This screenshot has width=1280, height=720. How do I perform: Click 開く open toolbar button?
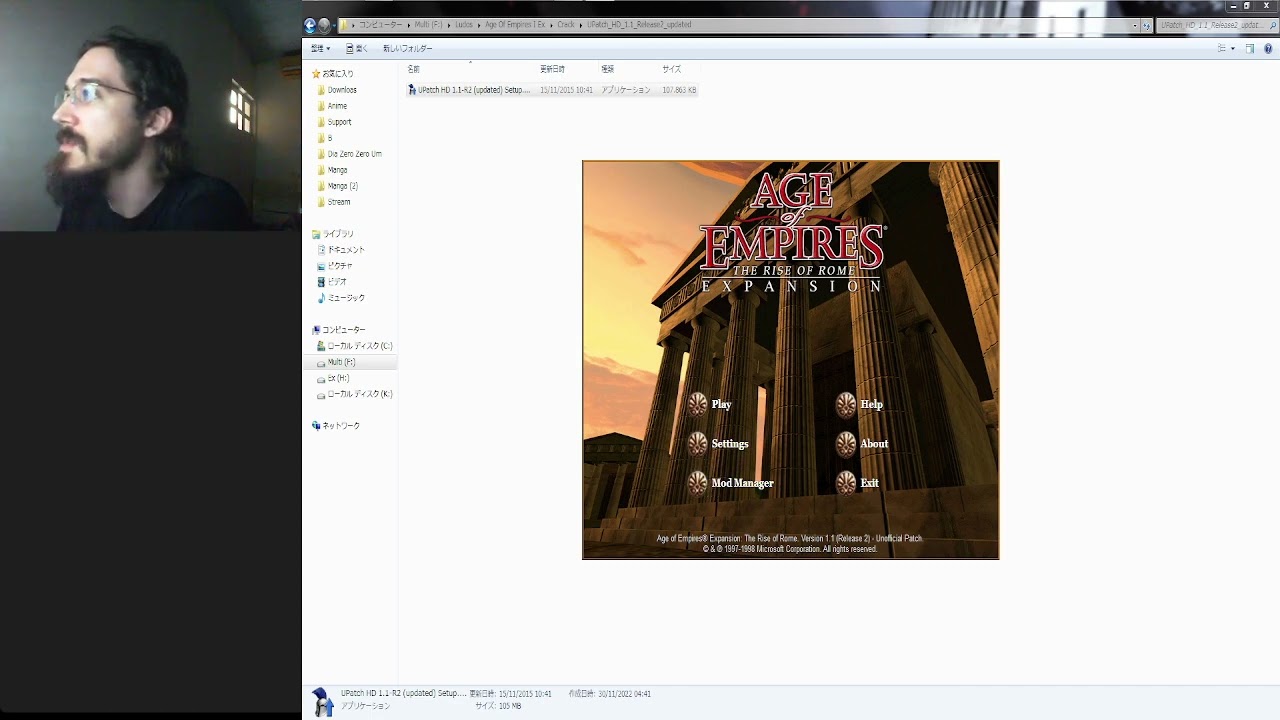click(357, 48)
